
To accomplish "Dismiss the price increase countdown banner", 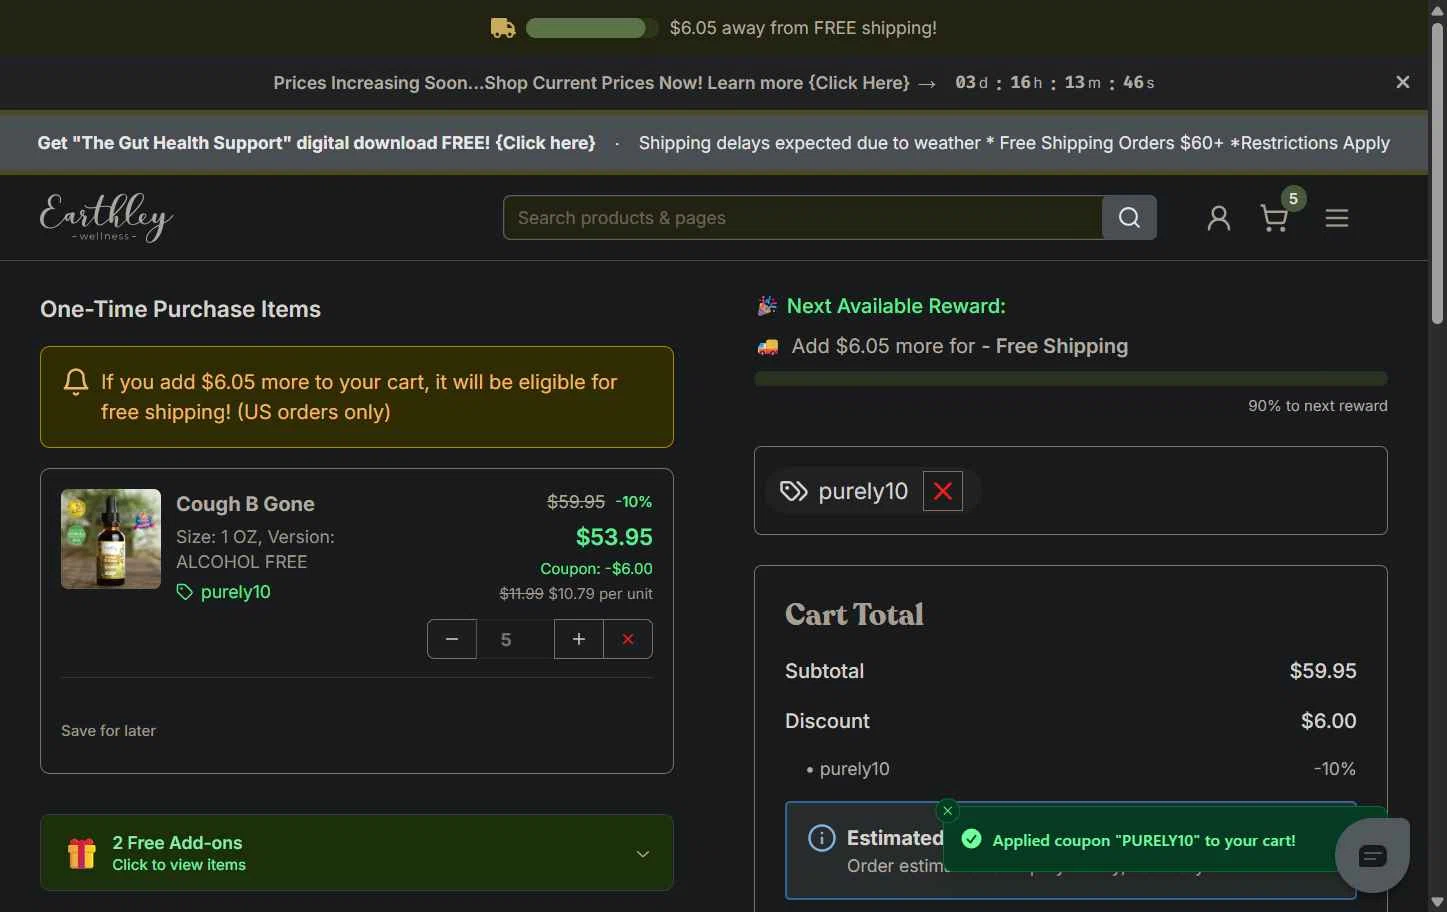I will 1403,82.
